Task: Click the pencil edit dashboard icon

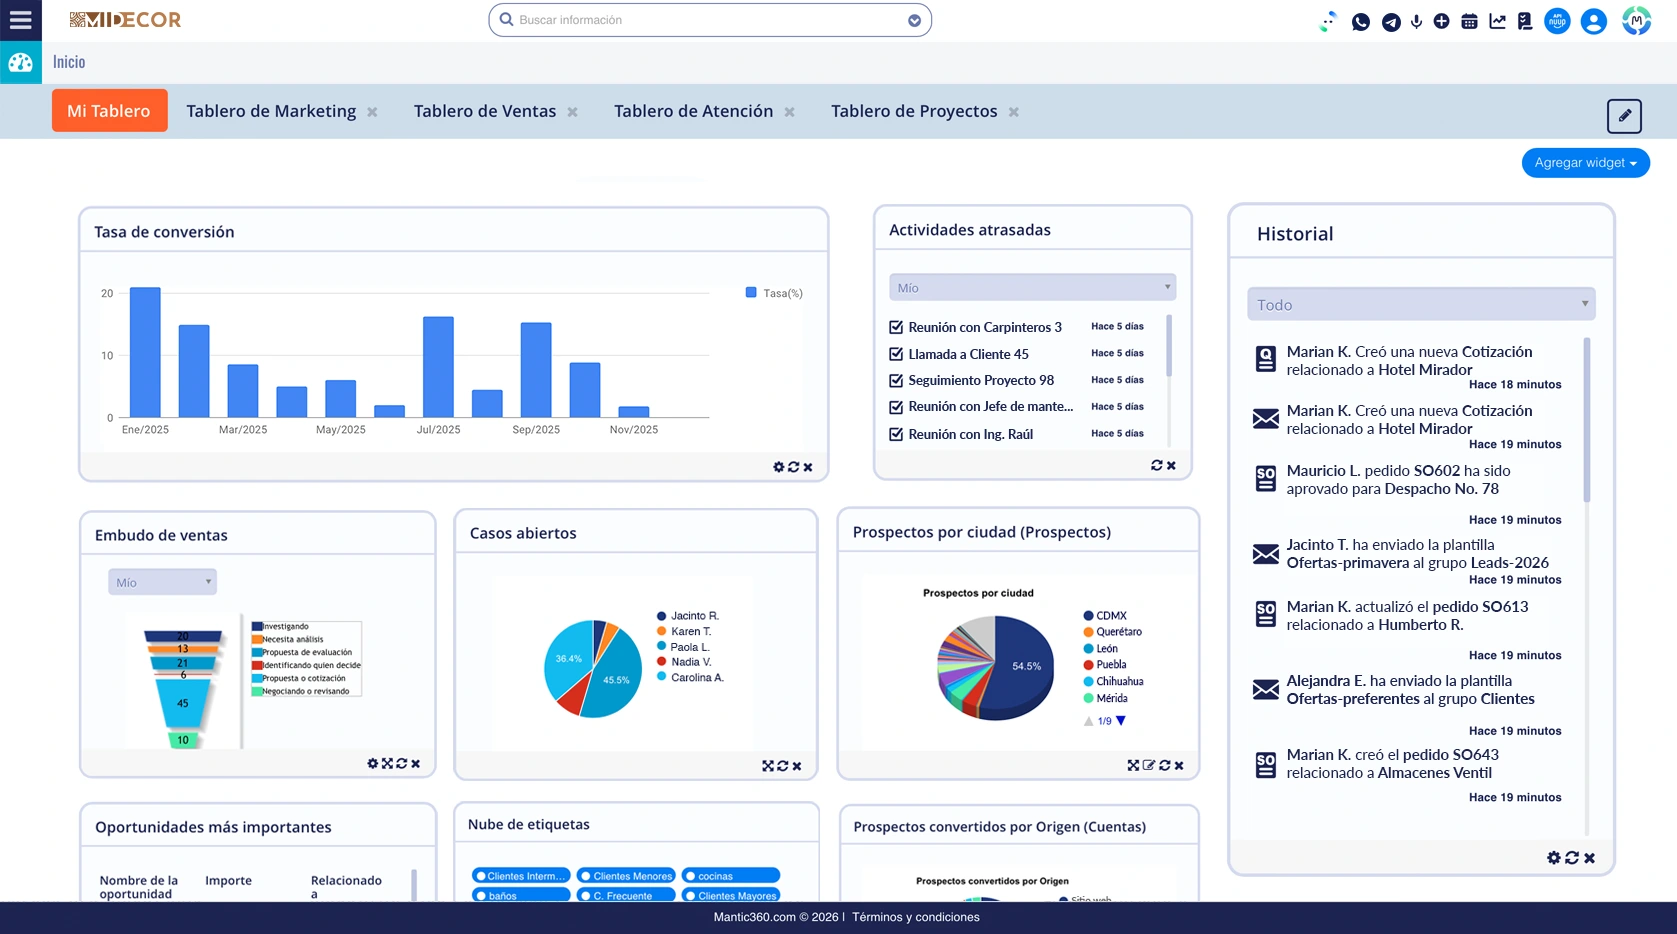Action: (1624, 116)
